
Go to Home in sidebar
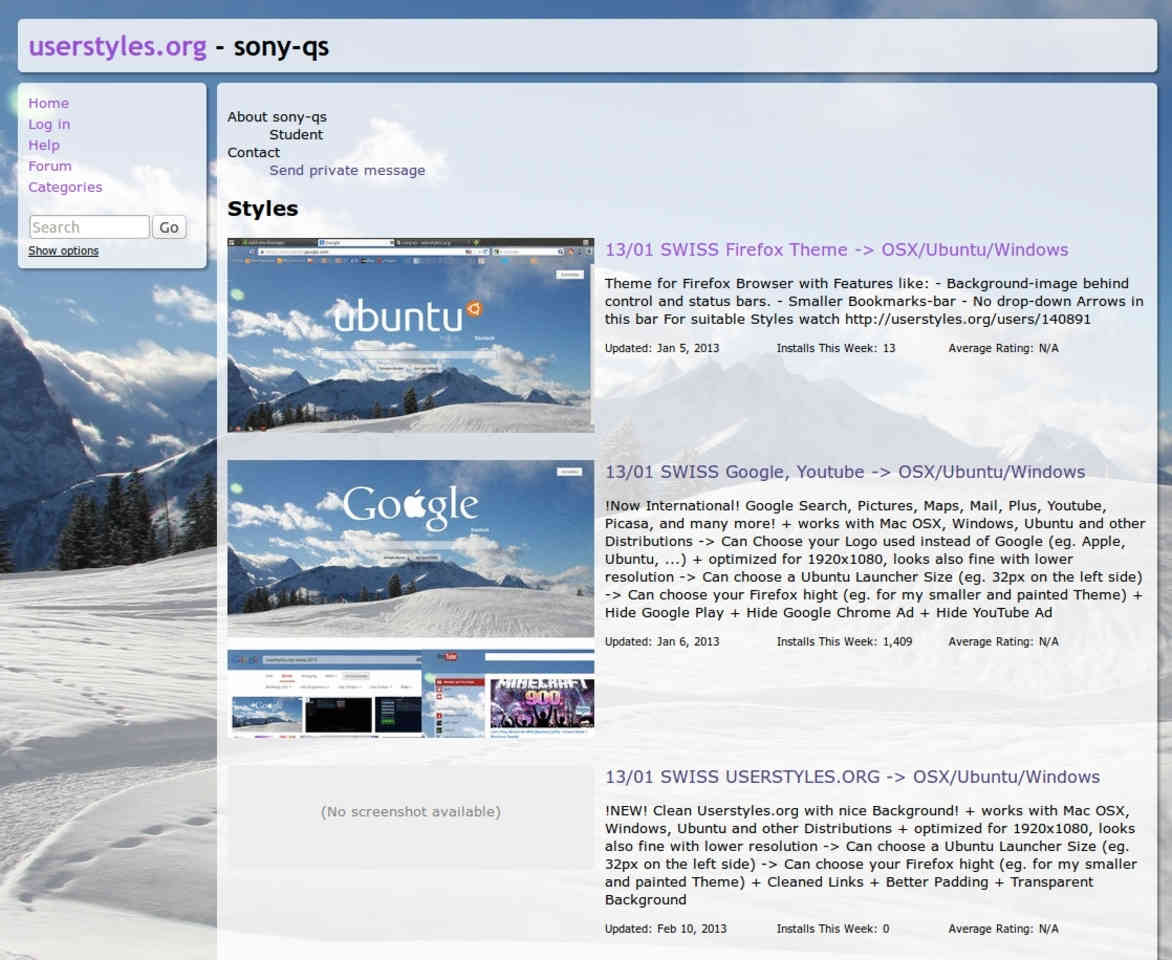point(49,103)
